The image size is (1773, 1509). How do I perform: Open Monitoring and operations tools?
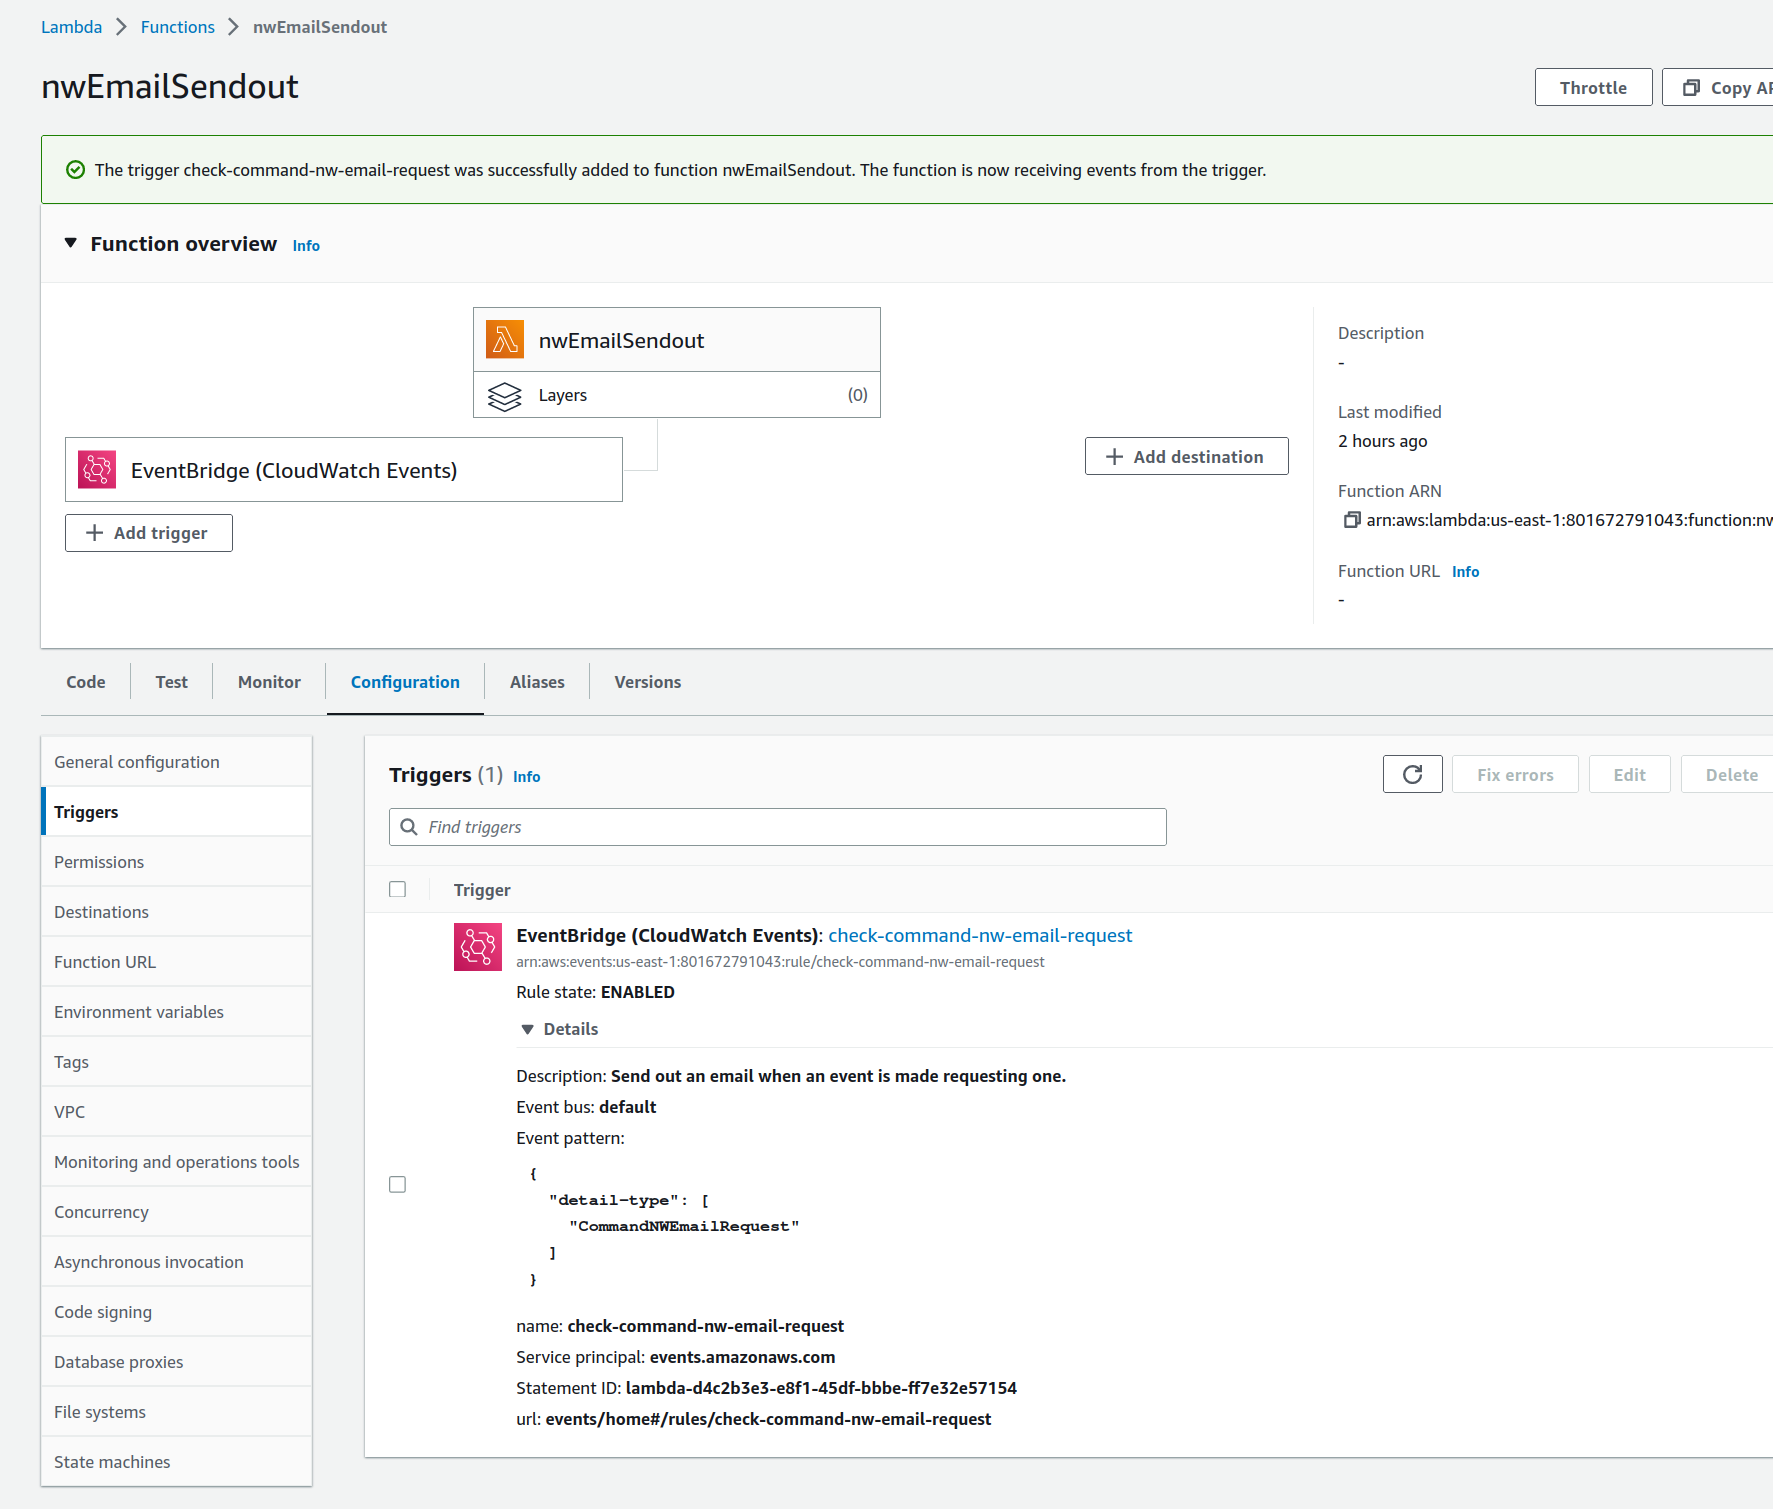[x=177, y=1162]
